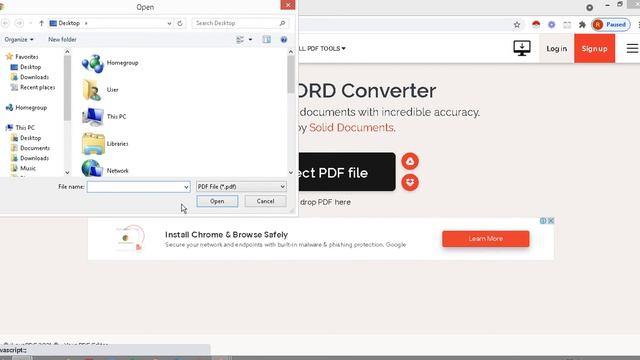This screenshot has height=360, width=640.
Task: Bookmark this page star icon
Action: tap(517, 25)
